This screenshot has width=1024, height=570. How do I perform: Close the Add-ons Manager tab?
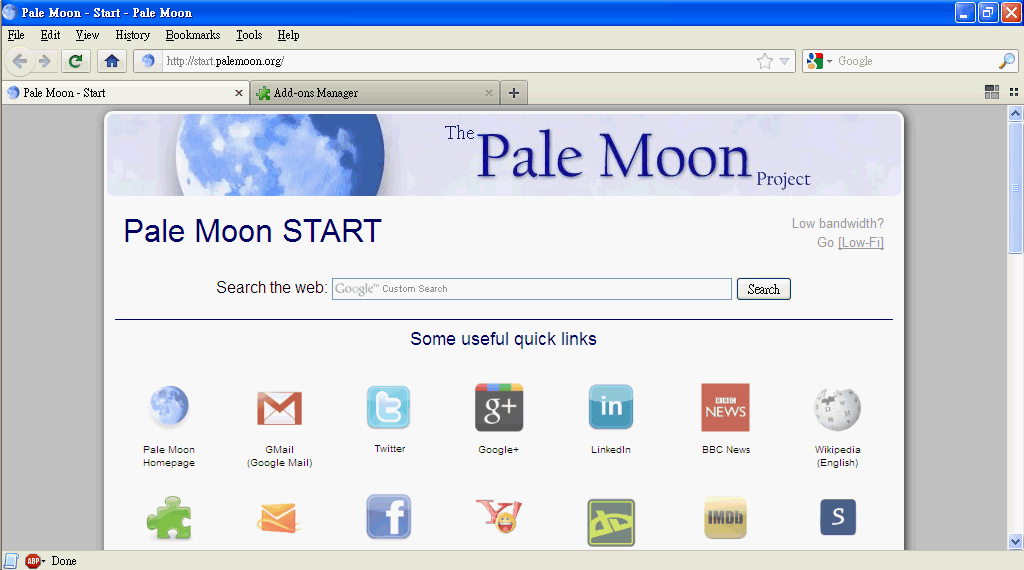click(488, 93)
